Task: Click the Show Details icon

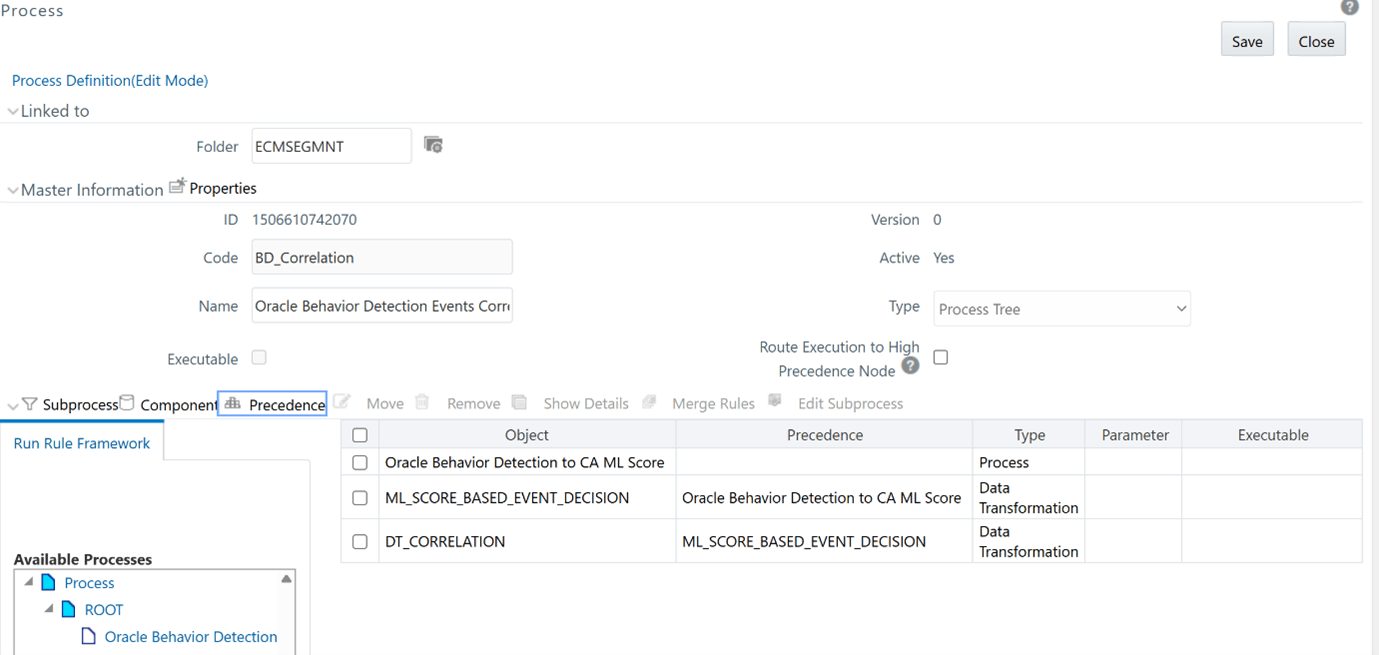Action: click(x=519, y=402)
